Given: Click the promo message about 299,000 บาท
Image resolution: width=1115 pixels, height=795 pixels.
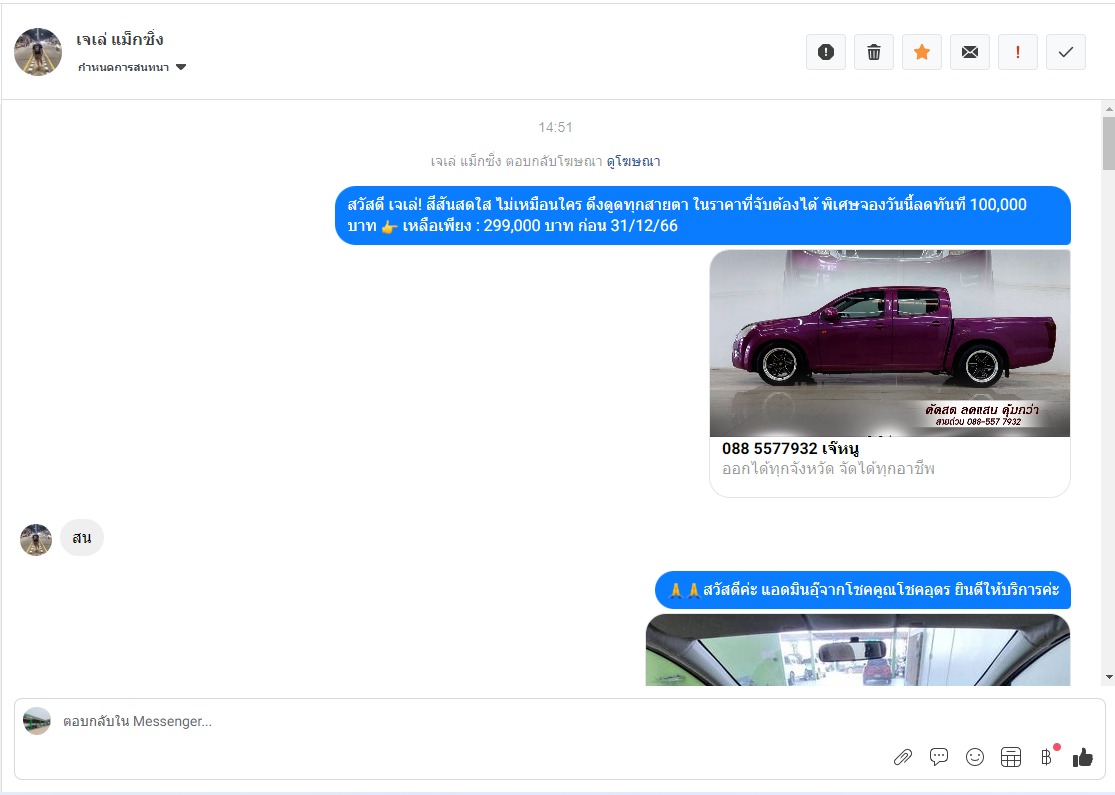Looking at the screenshot, I should click(703, 215).
